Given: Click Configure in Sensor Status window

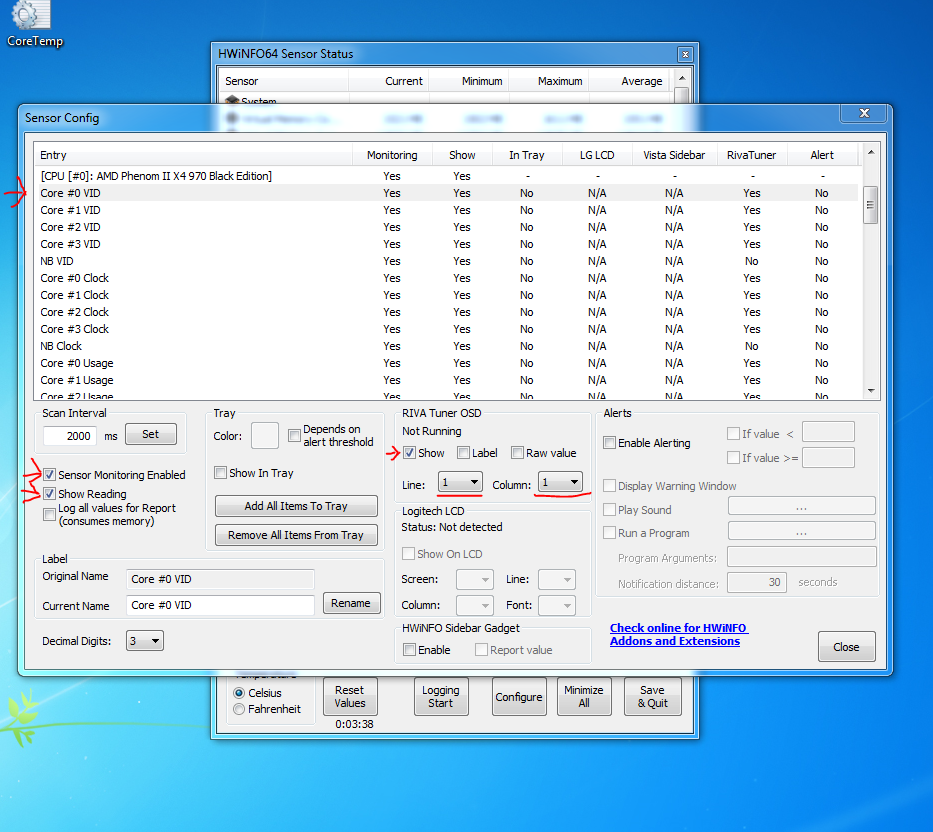Looking at the screenshot, I should [x=519, y=696].
